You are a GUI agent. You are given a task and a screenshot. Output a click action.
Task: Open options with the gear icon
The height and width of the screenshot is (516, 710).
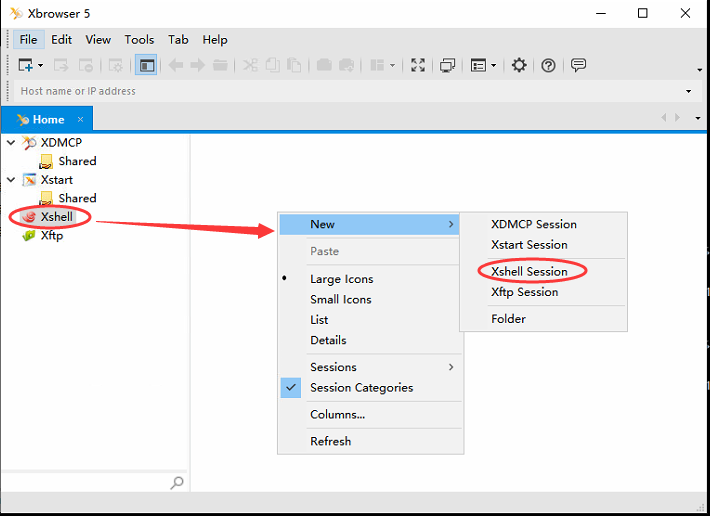518,65
